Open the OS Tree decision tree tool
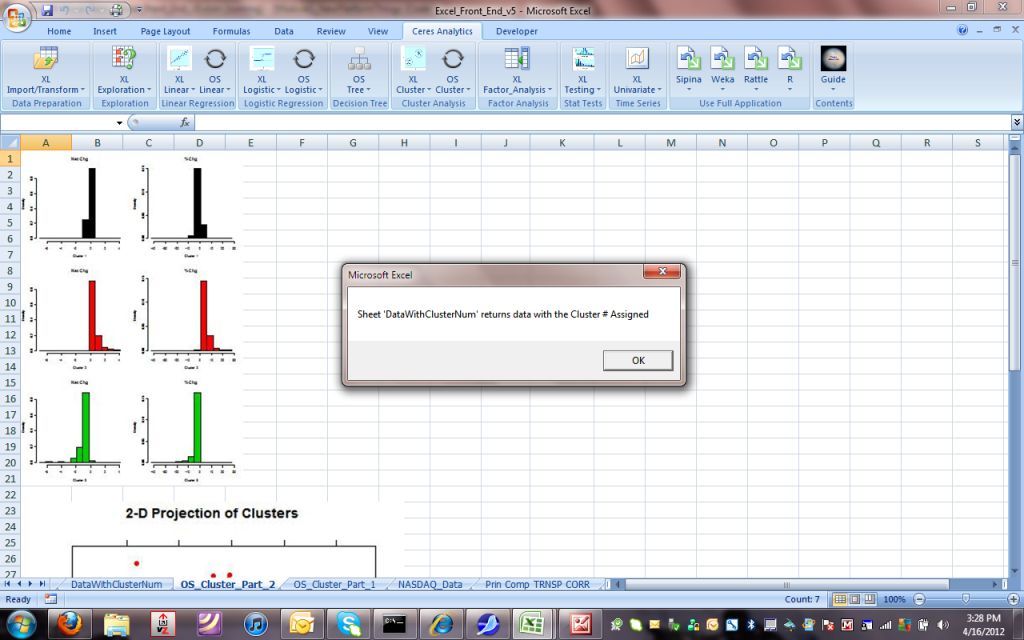Viewport: 1024px width, 640px height. coord(359,70)
